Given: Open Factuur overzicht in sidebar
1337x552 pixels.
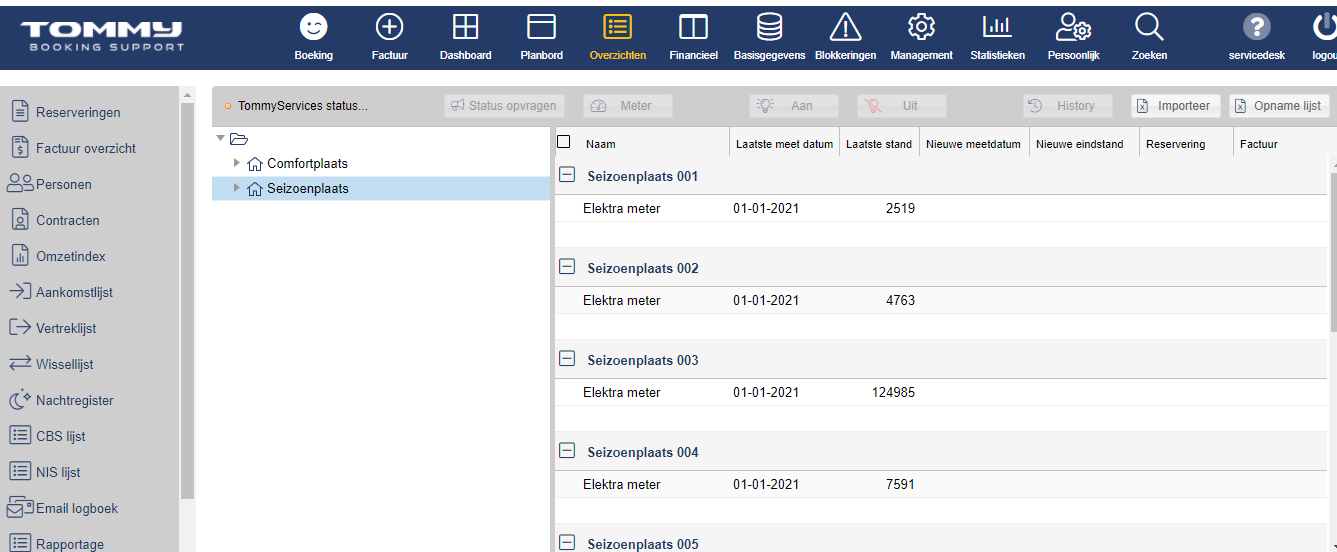Looking at the screenshot, I should pos(86,148).
